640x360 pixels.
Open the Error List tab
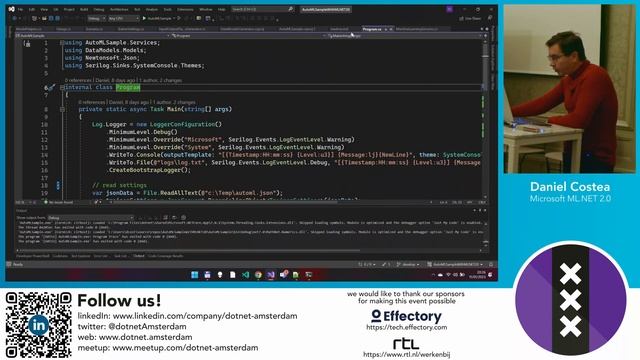(x=100, y=256)
